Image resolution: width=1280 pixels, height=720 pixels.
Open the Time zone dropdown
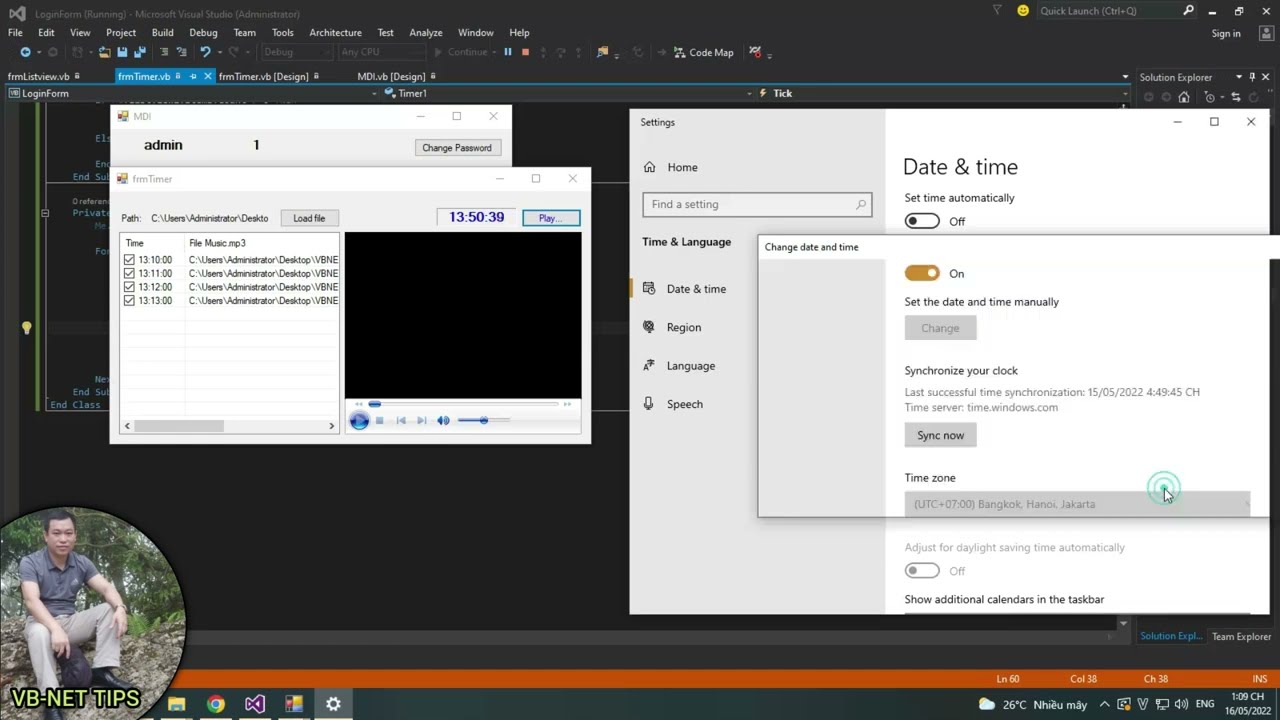tap(1077, 504)
